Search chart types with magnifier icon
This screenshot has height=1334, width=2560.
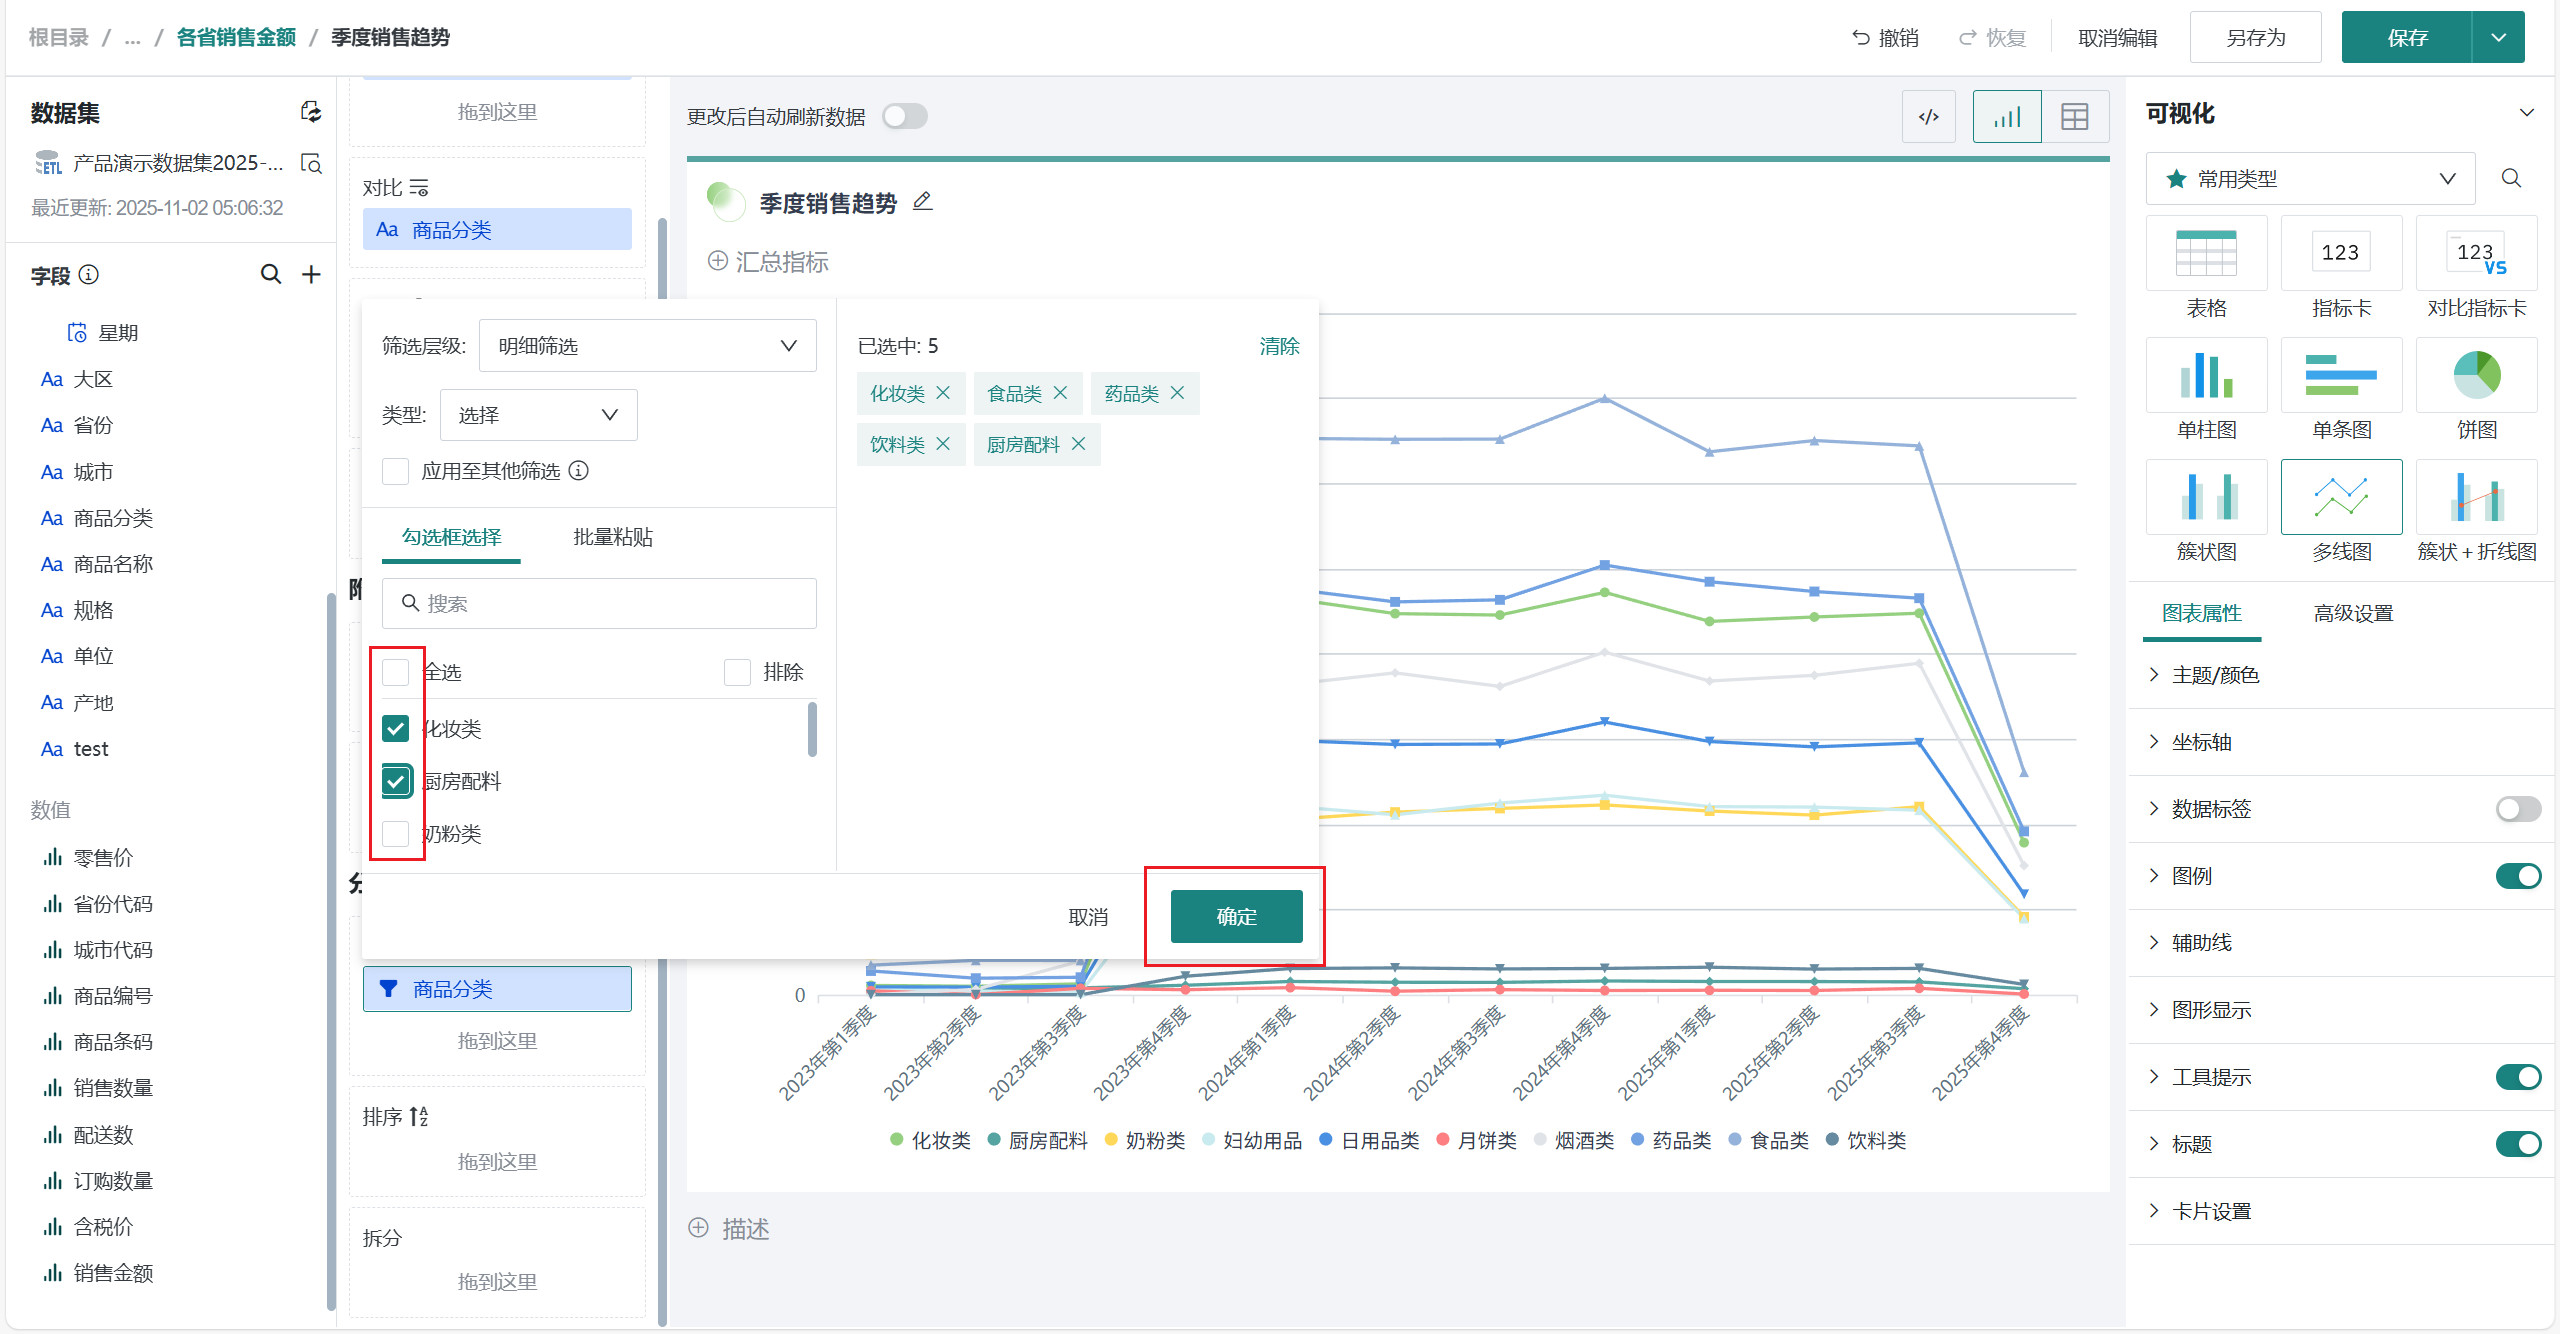pos(2511,179)
